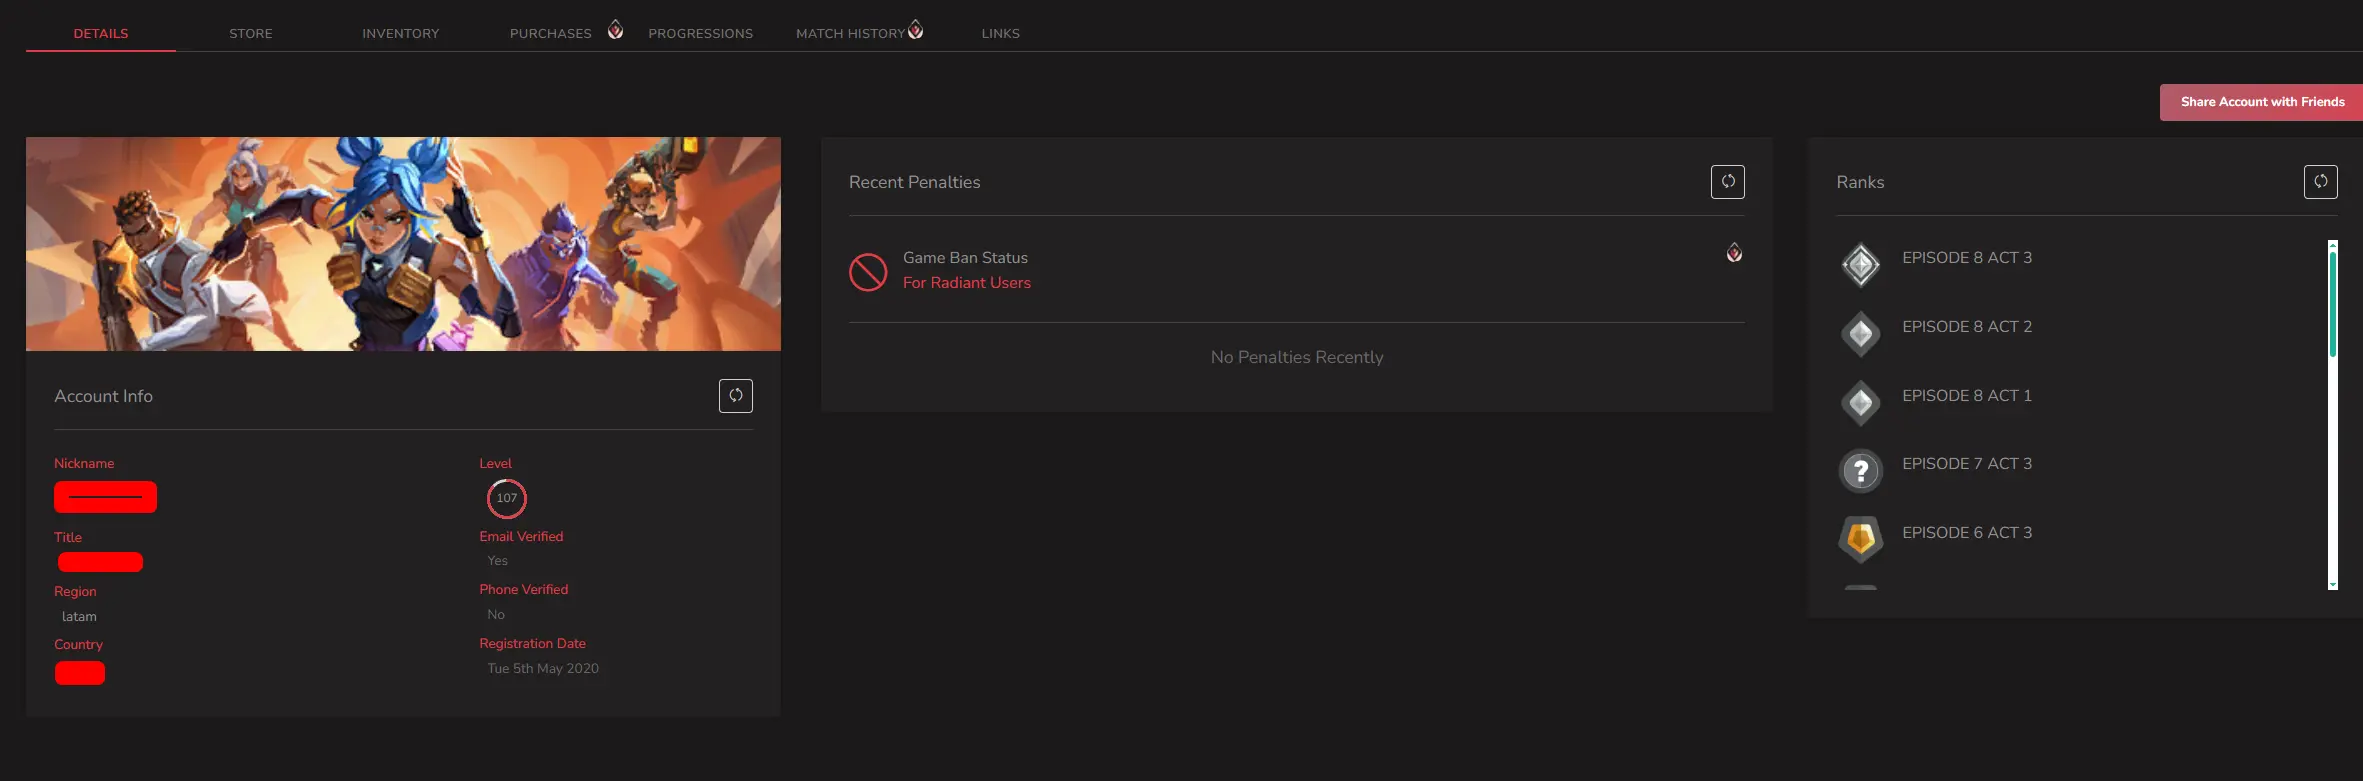This screenshot has width=2363, height=781.
Task: Go to the Progressions tab
Action: point(700,33)
